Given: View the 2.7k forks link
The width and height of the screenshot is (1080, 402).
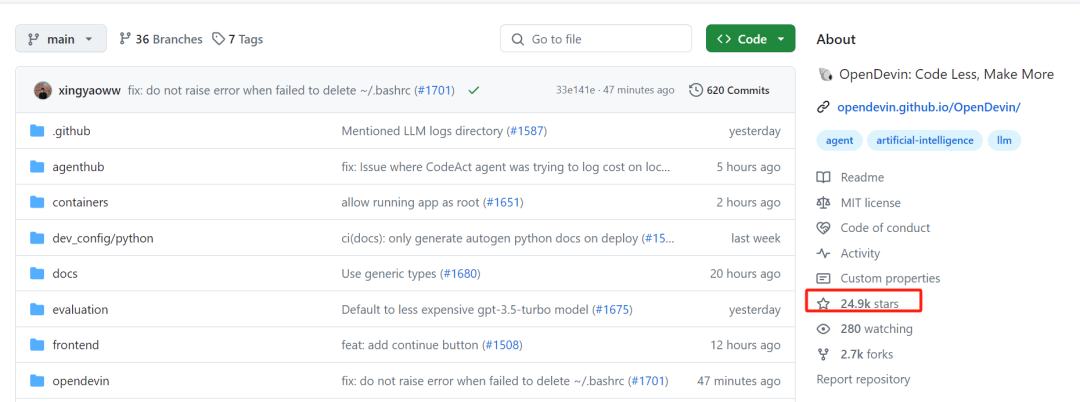Looking at the screenshot, I should [866, 355].
